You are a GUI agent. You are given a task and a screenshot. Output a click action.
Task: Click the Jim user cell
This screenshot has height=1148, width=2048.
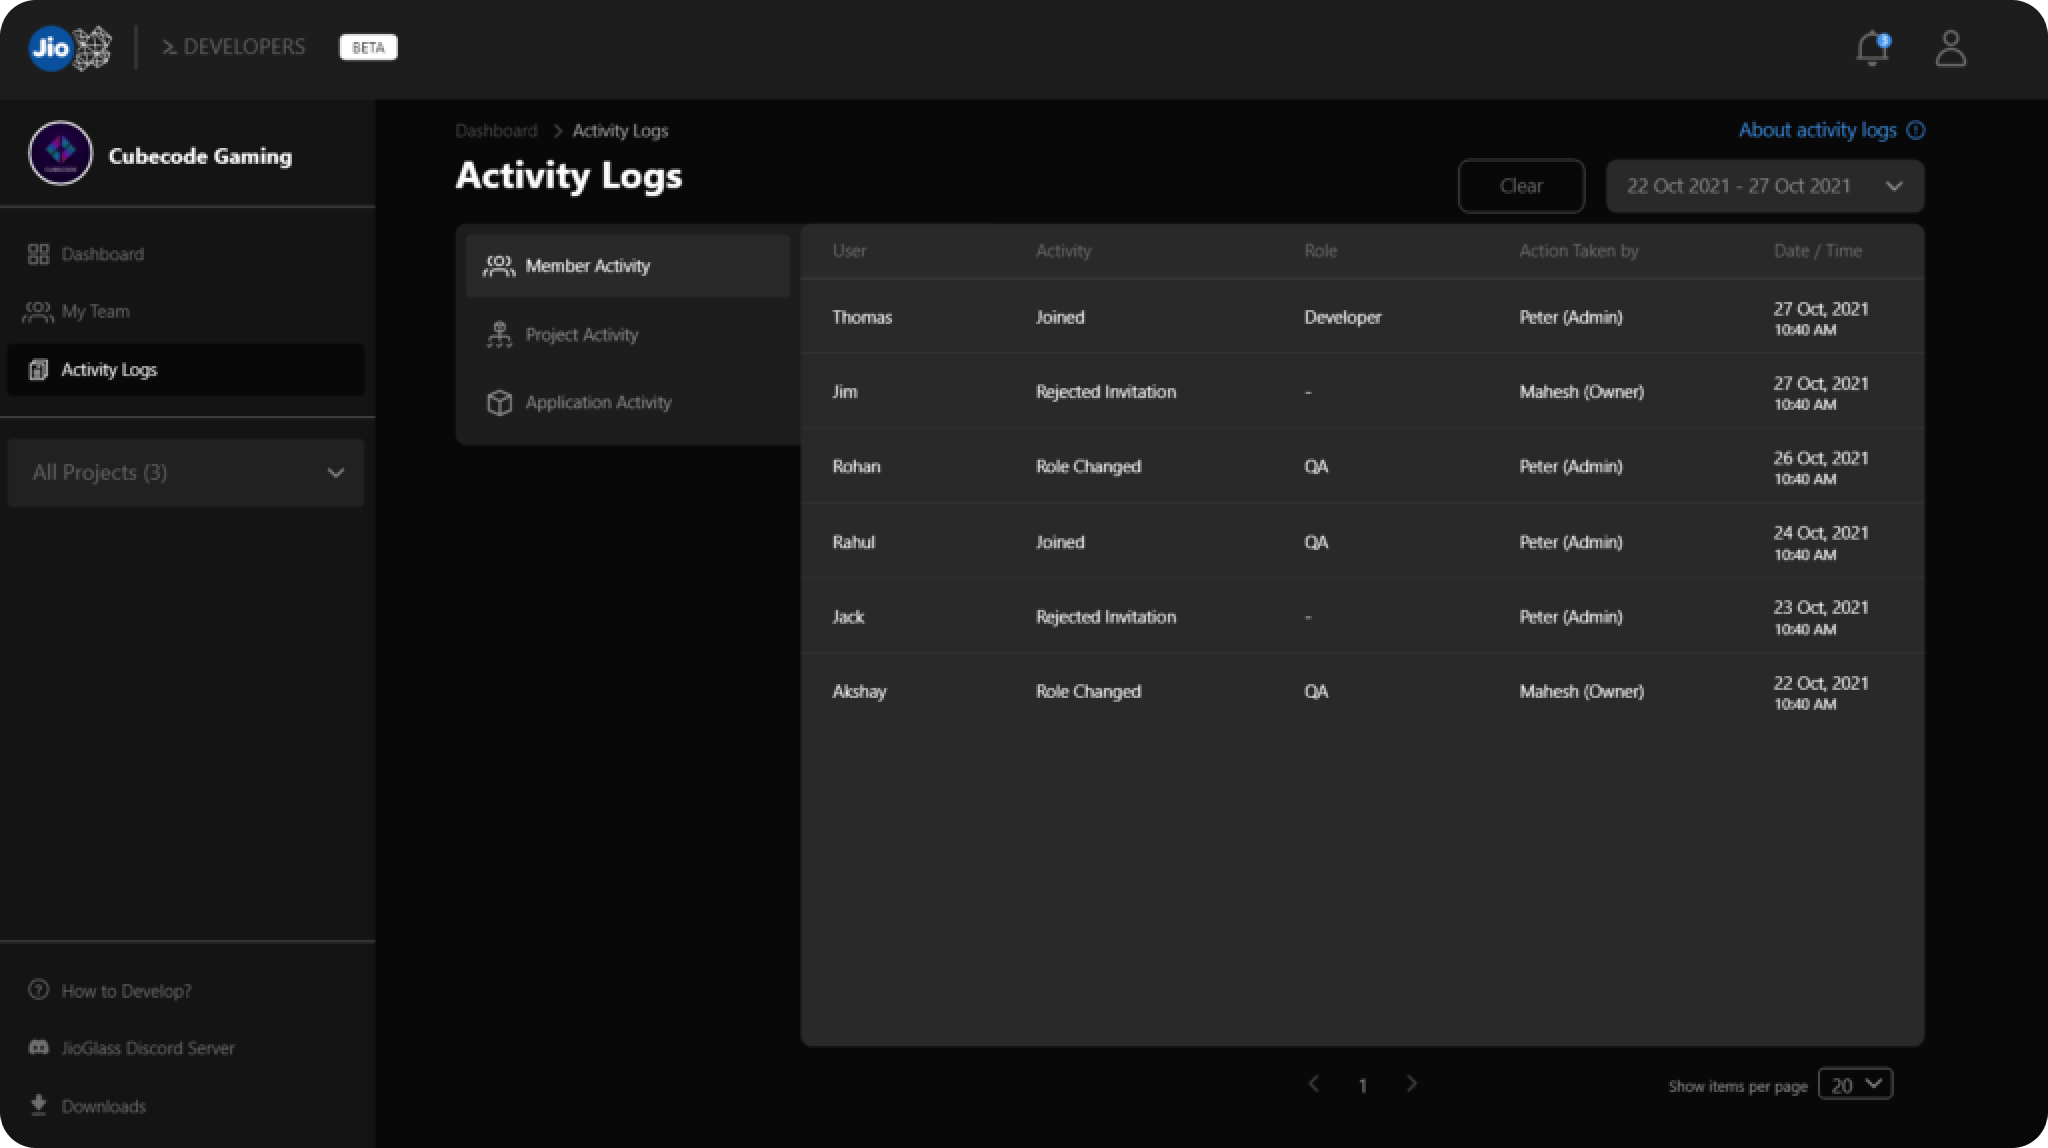coord(845,392)
